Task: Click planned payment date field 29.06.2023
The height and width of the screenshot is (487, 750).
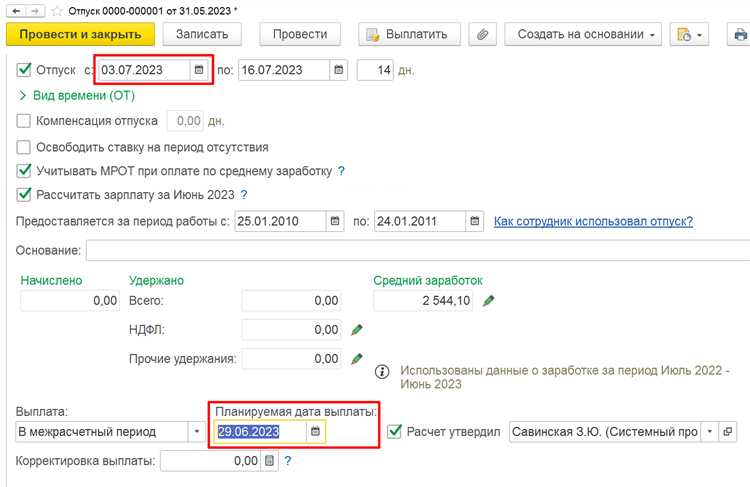Action: 260,432
